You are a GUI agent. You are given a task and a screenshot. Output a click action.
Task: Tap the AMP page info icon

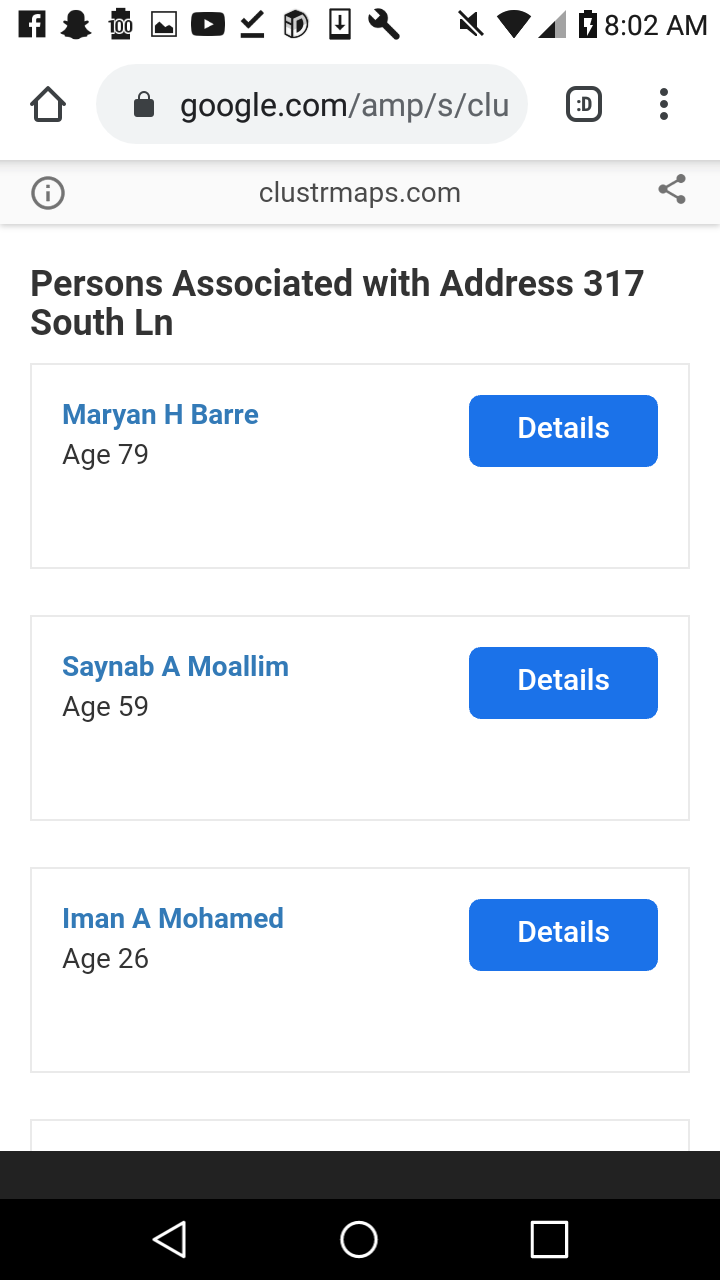48,193
